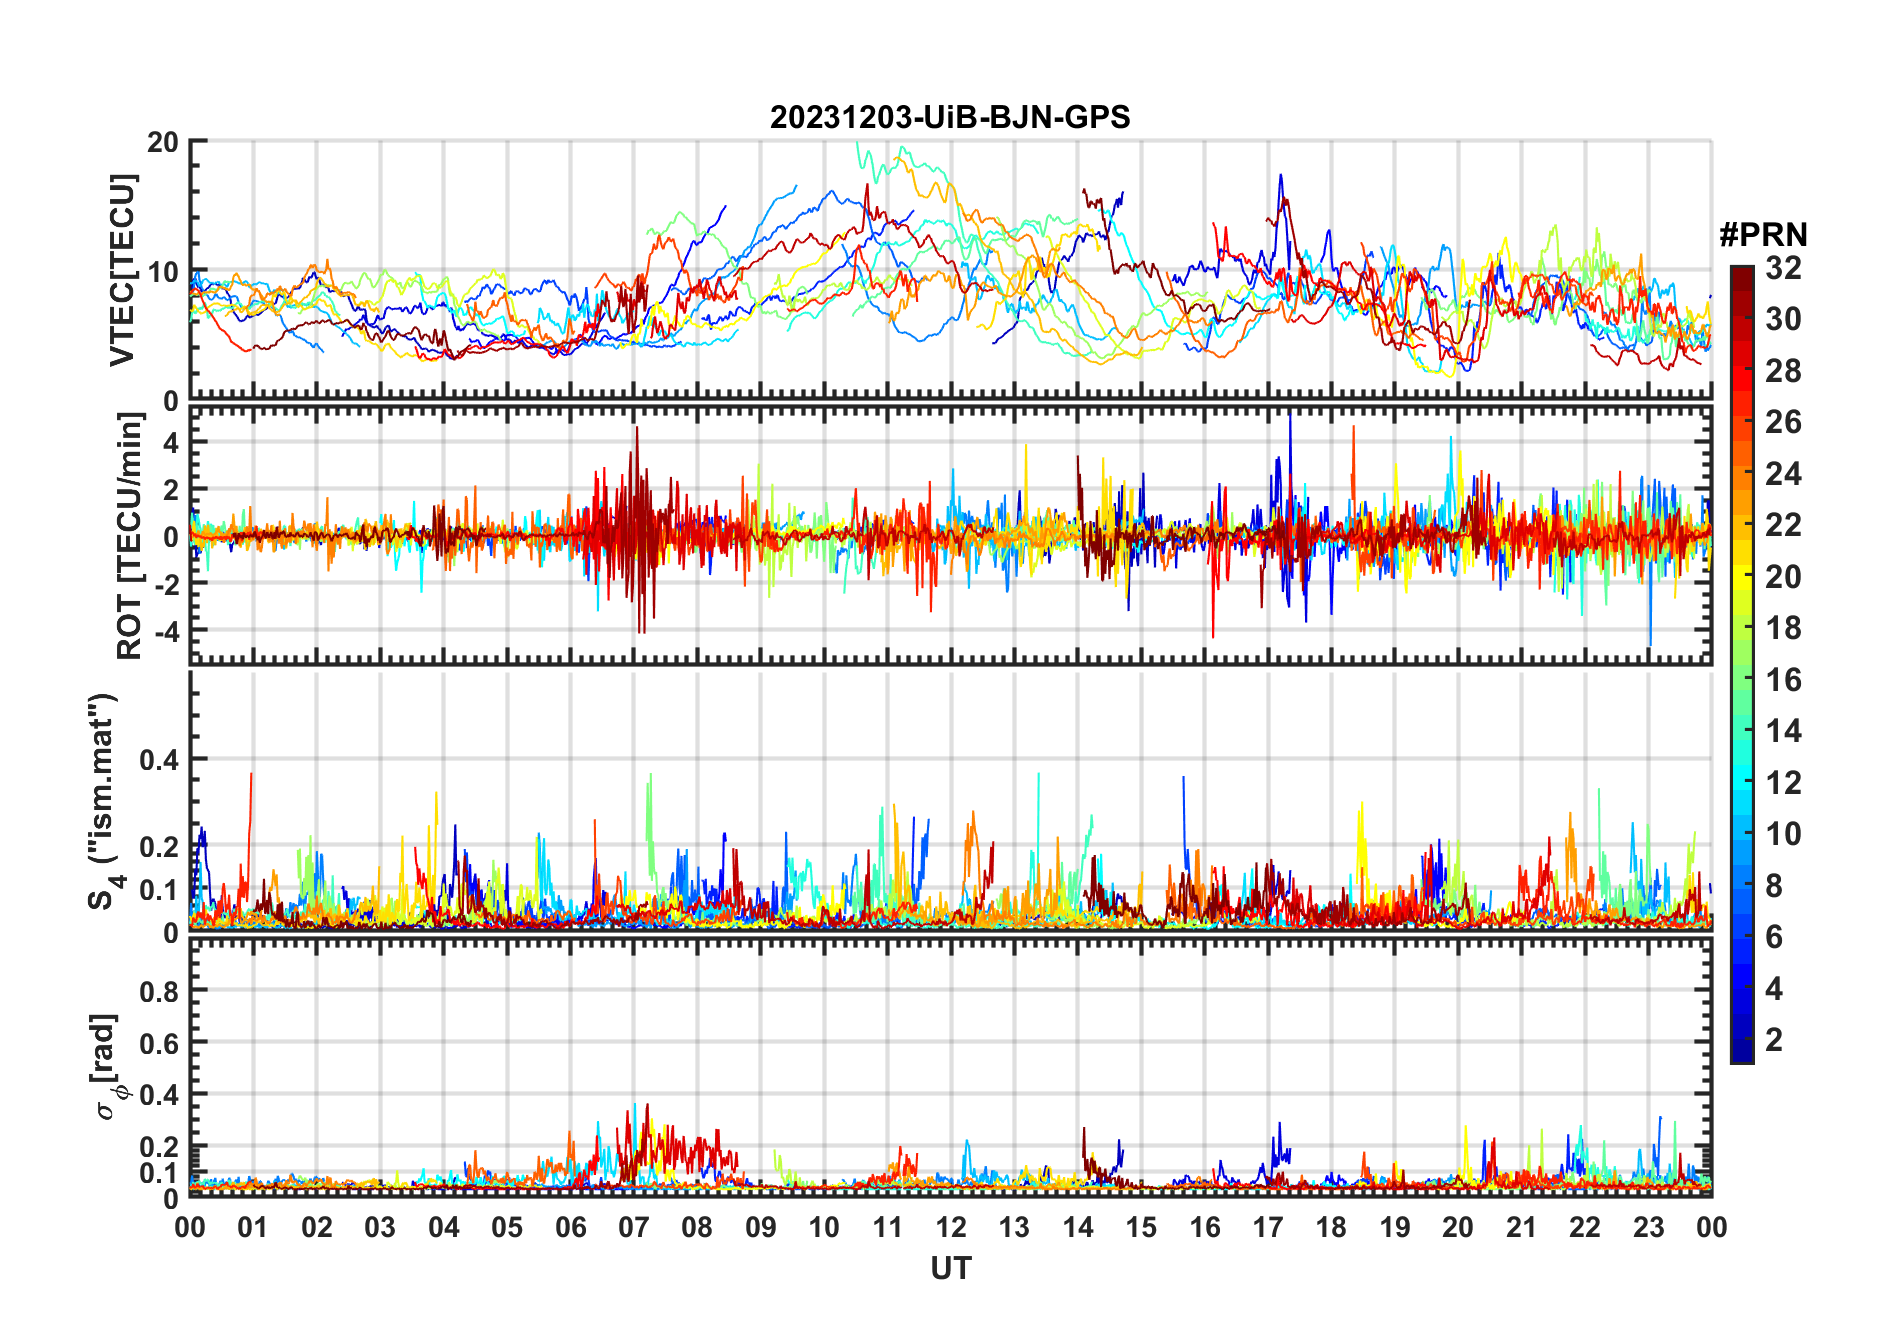Select the 8 label on the PRN colorbar
The image size is (1902, 1330).
[1774, 886]
